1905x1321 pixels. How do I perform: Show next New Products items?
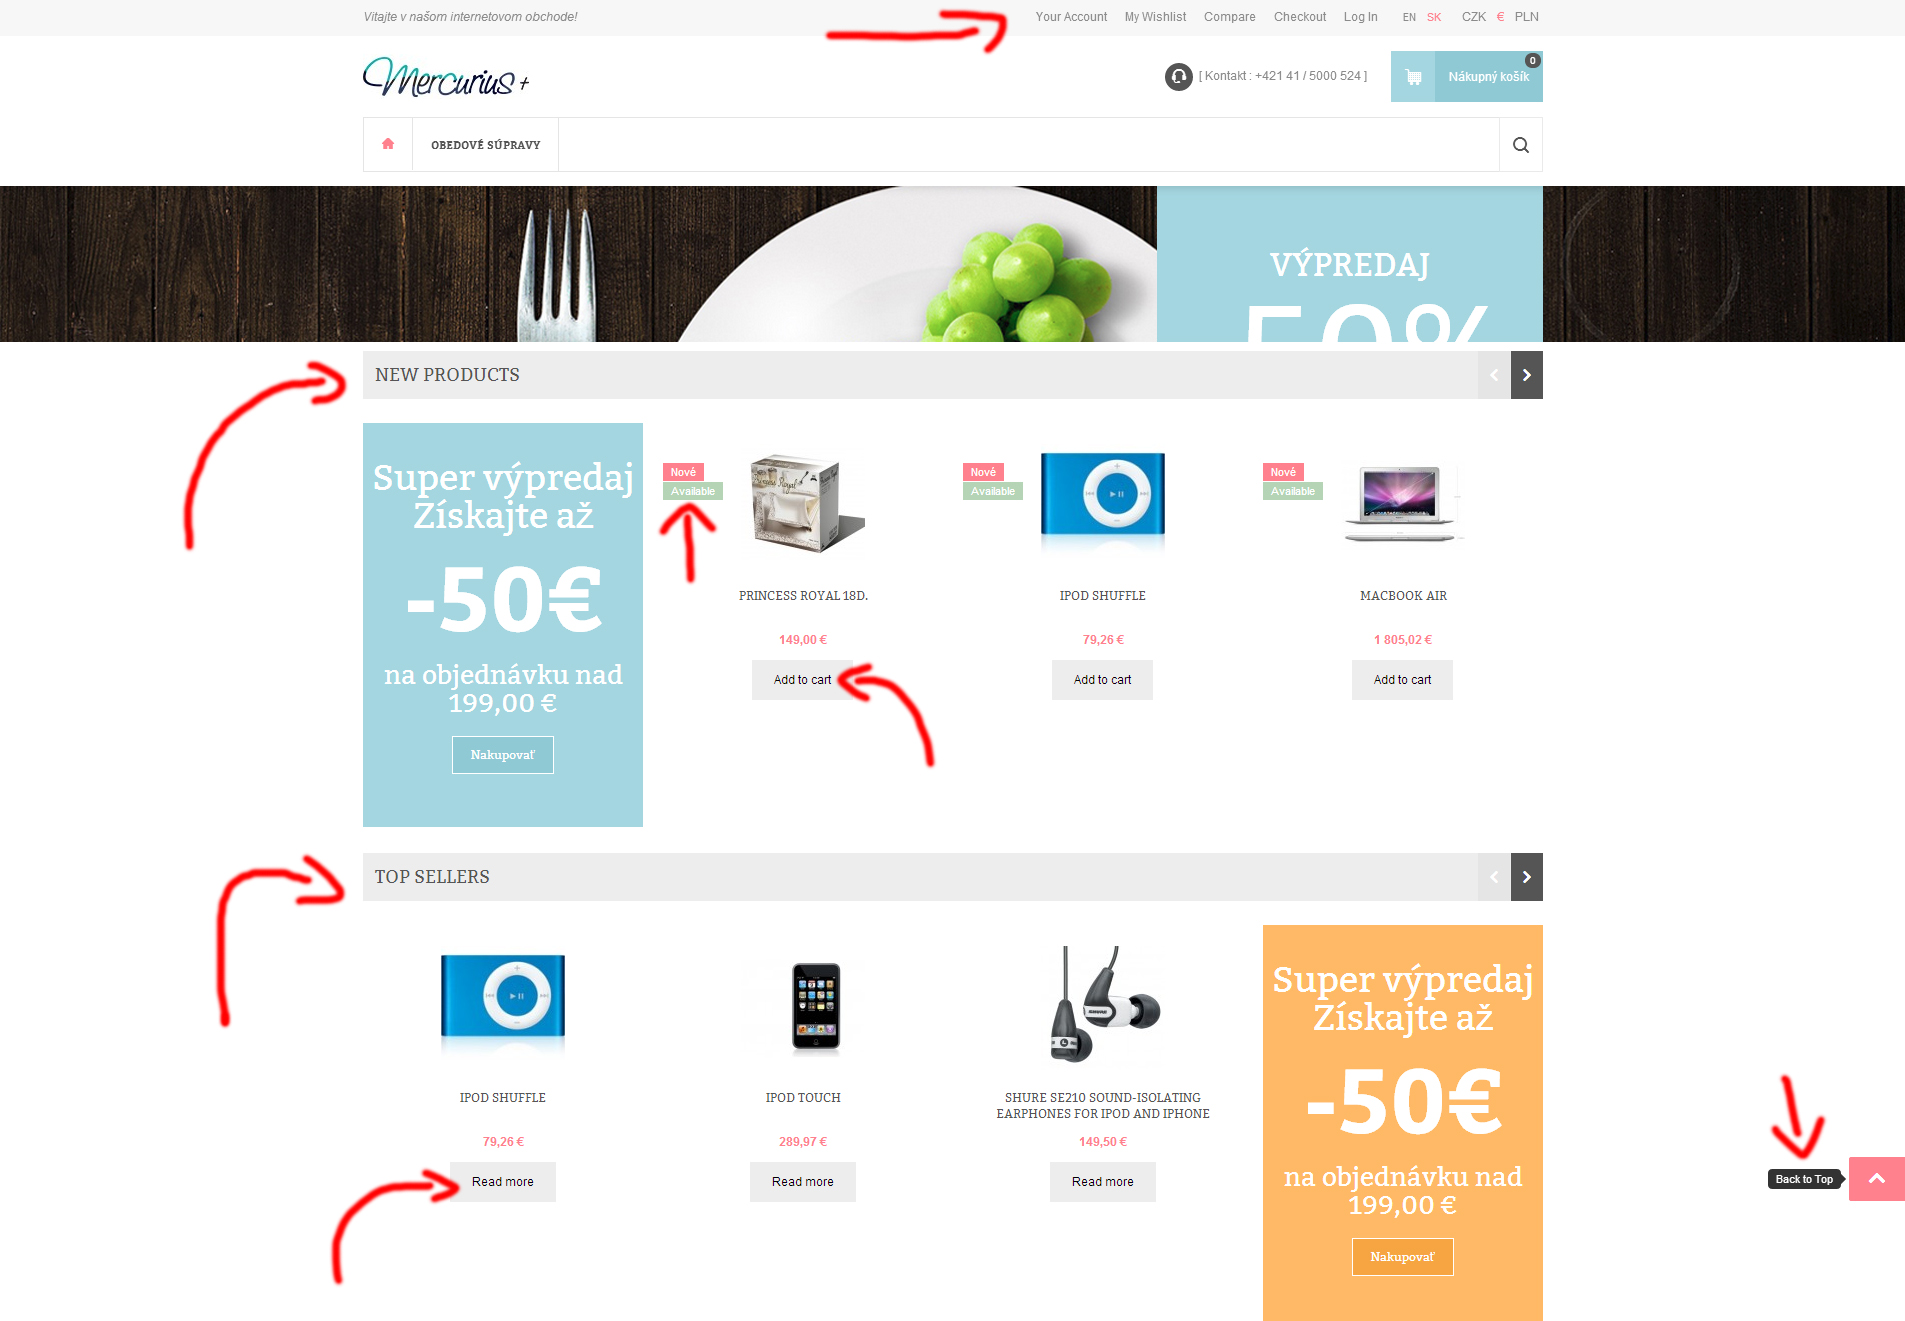click(1526, 375)
